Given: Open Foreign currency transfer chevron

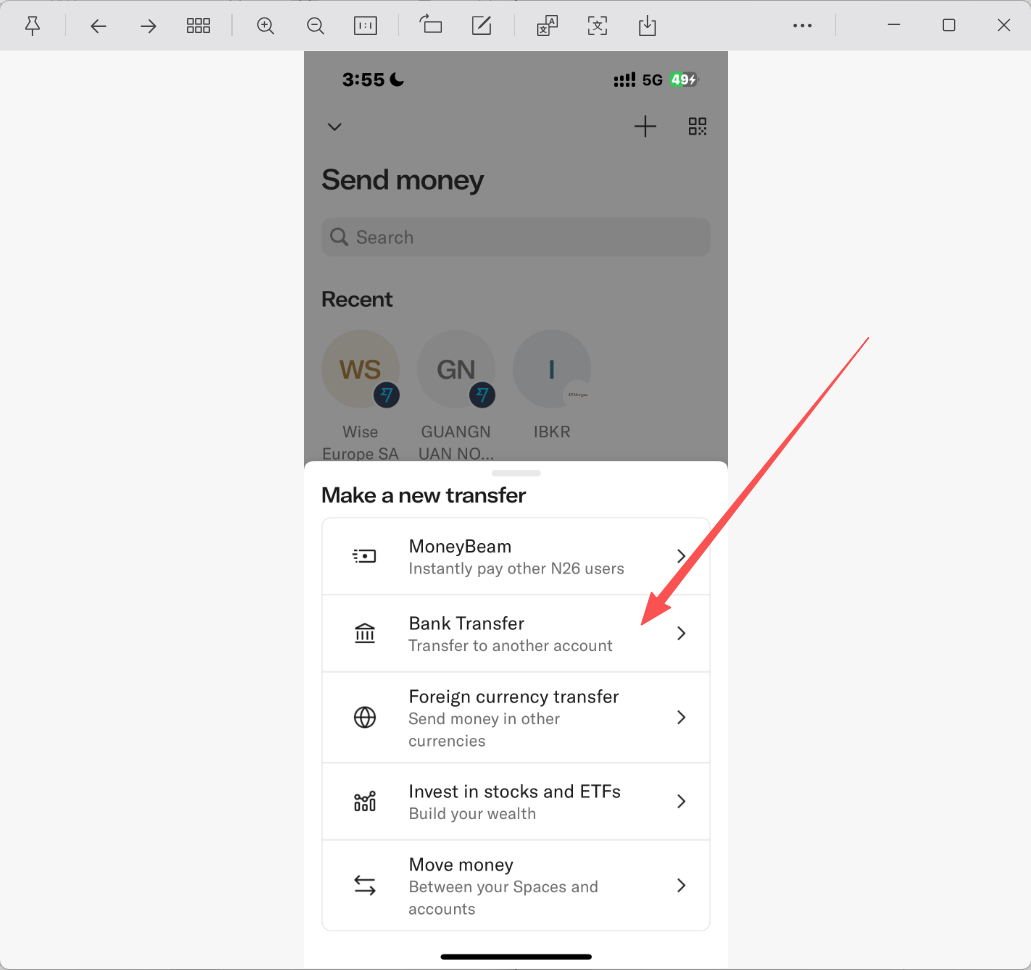Looking at the screenshot, I should (x=681, y=717).
